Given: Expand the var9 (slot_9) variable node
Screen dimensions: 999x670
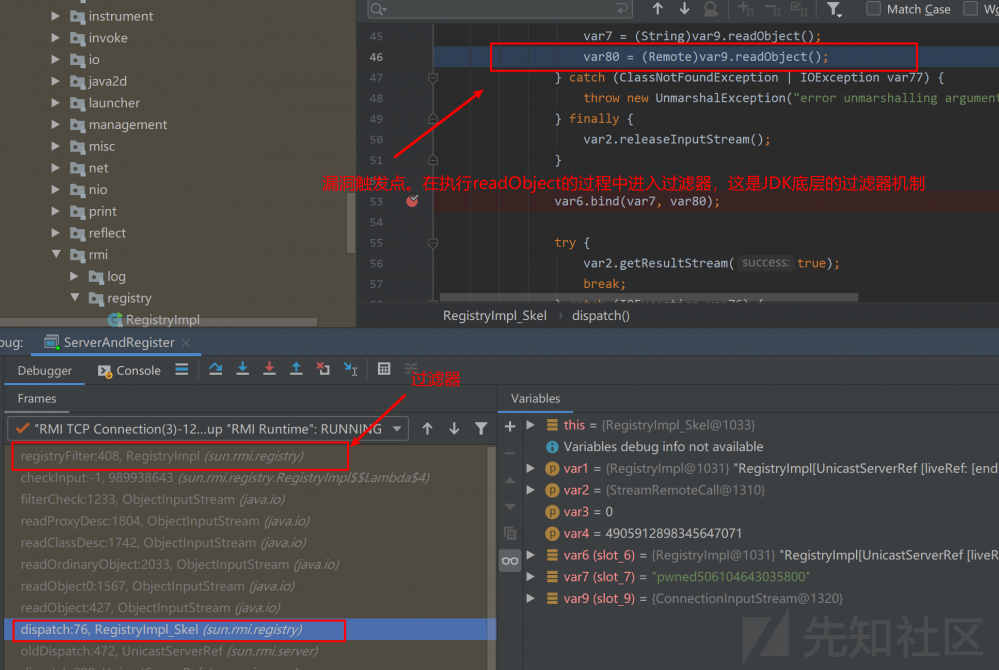Looking at the screenshot, I should [530, 598].
